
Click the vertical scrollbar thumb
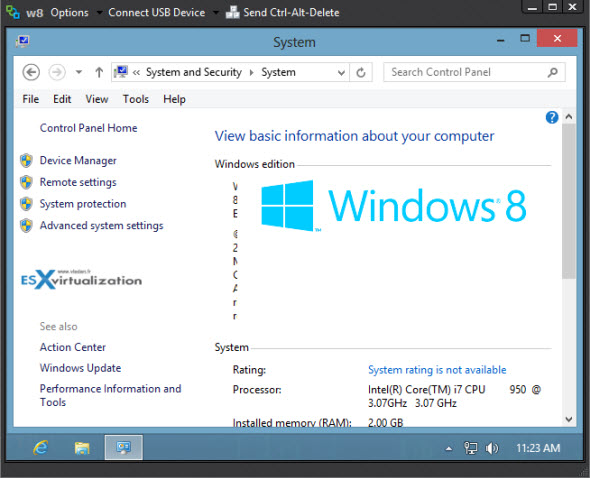pyautogui.click(x=569, y=201)
